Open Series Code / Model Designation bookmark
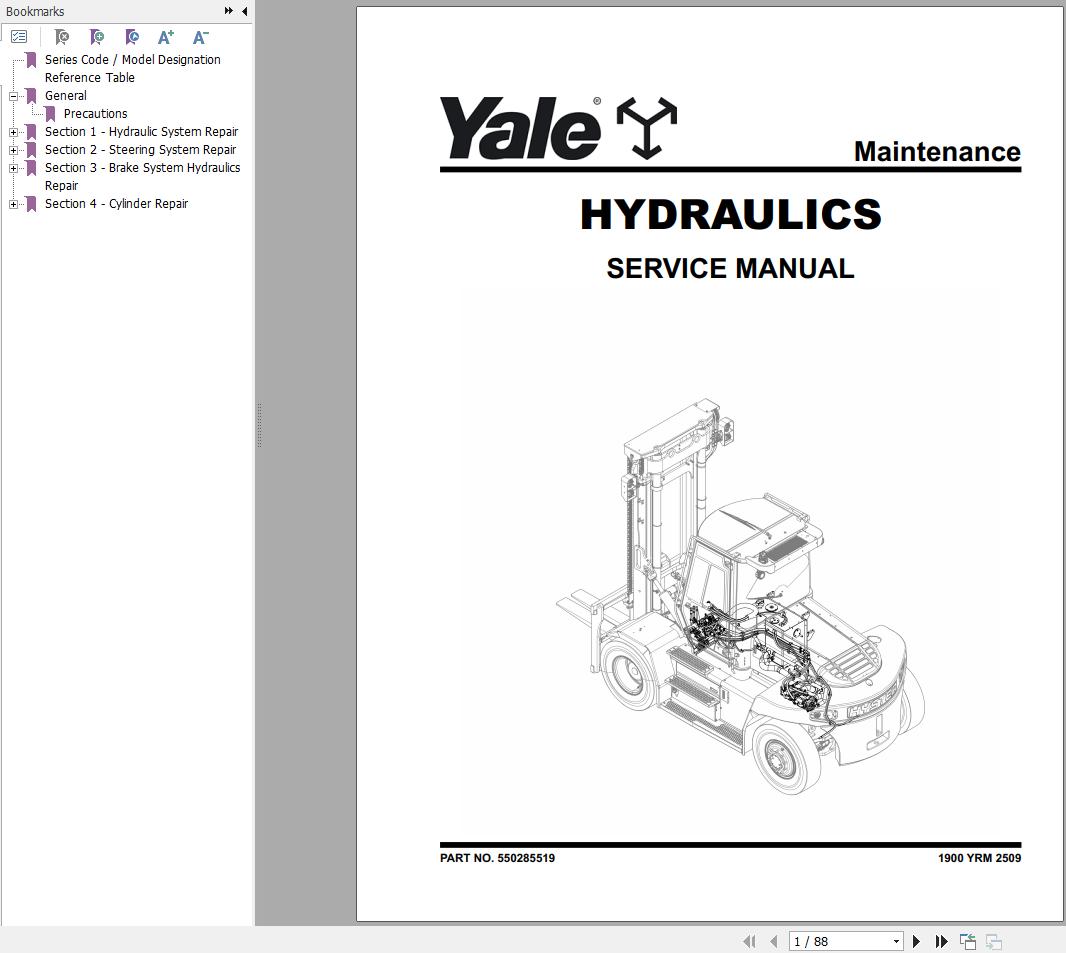The height and width of the screenshot is (953, 1066). [133, 69]
